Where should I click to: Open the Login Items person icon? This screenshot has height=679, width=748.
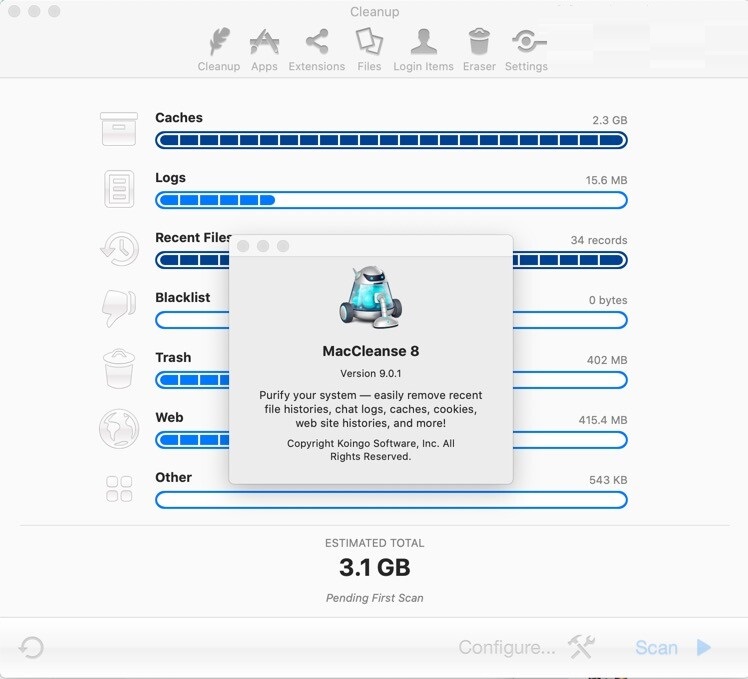tap(424, 41)
